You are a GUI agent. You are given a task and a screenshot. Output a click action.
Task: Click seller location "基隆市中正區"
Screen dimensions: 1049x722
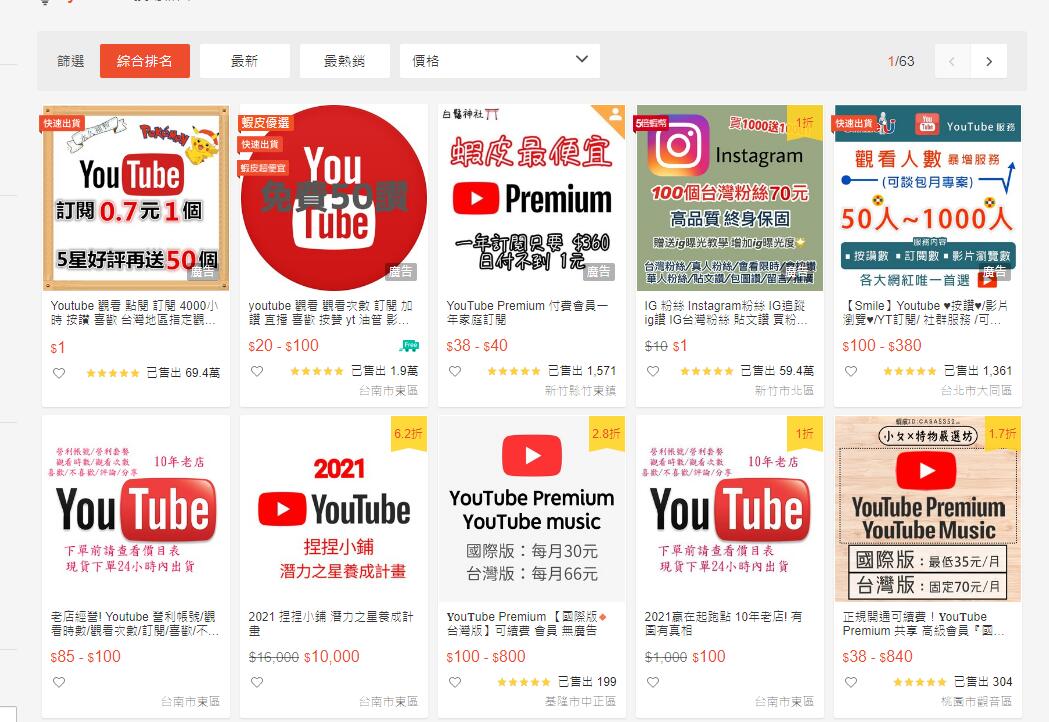[x=581, y=702]
